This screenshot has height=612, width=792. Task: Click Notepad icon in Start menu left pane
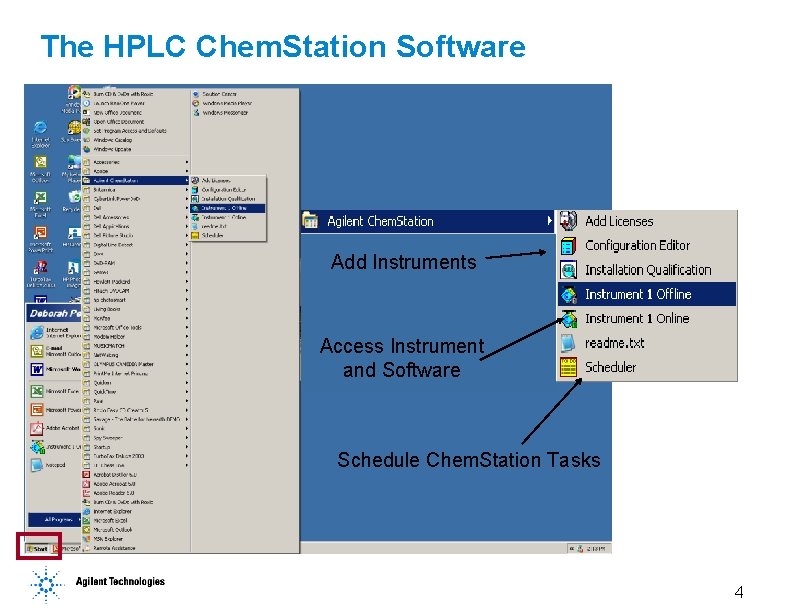[37, 465]
